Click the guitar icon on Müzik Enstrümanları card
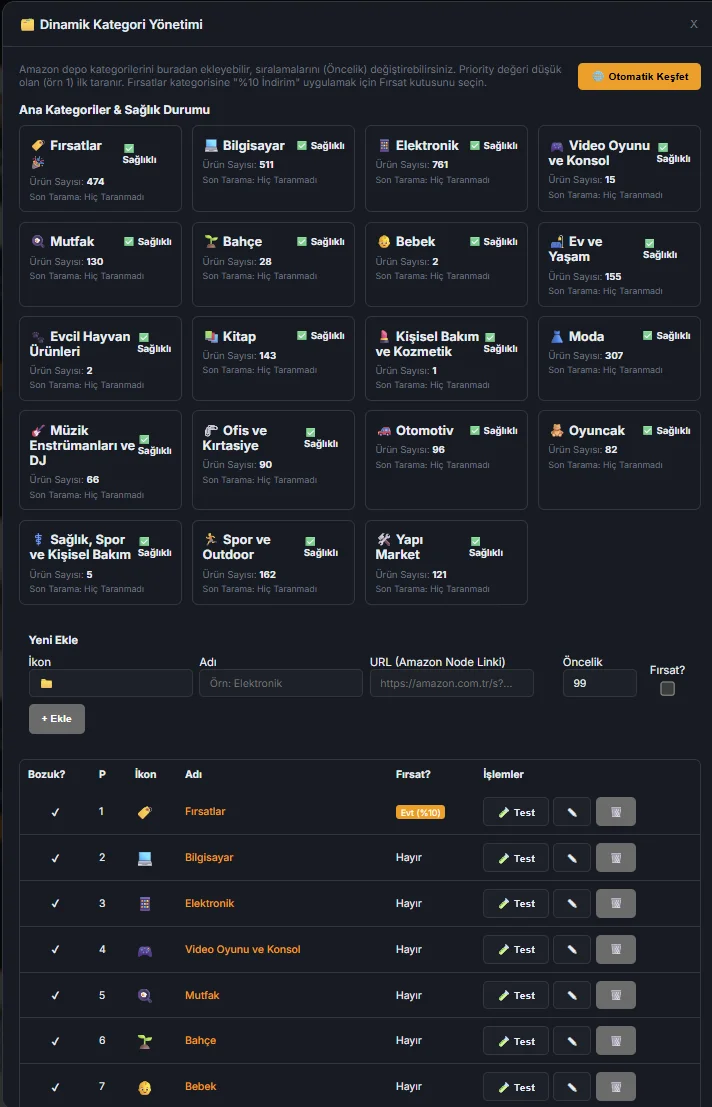The height and width of the screenshot is (1107, 712). [38, 431]
